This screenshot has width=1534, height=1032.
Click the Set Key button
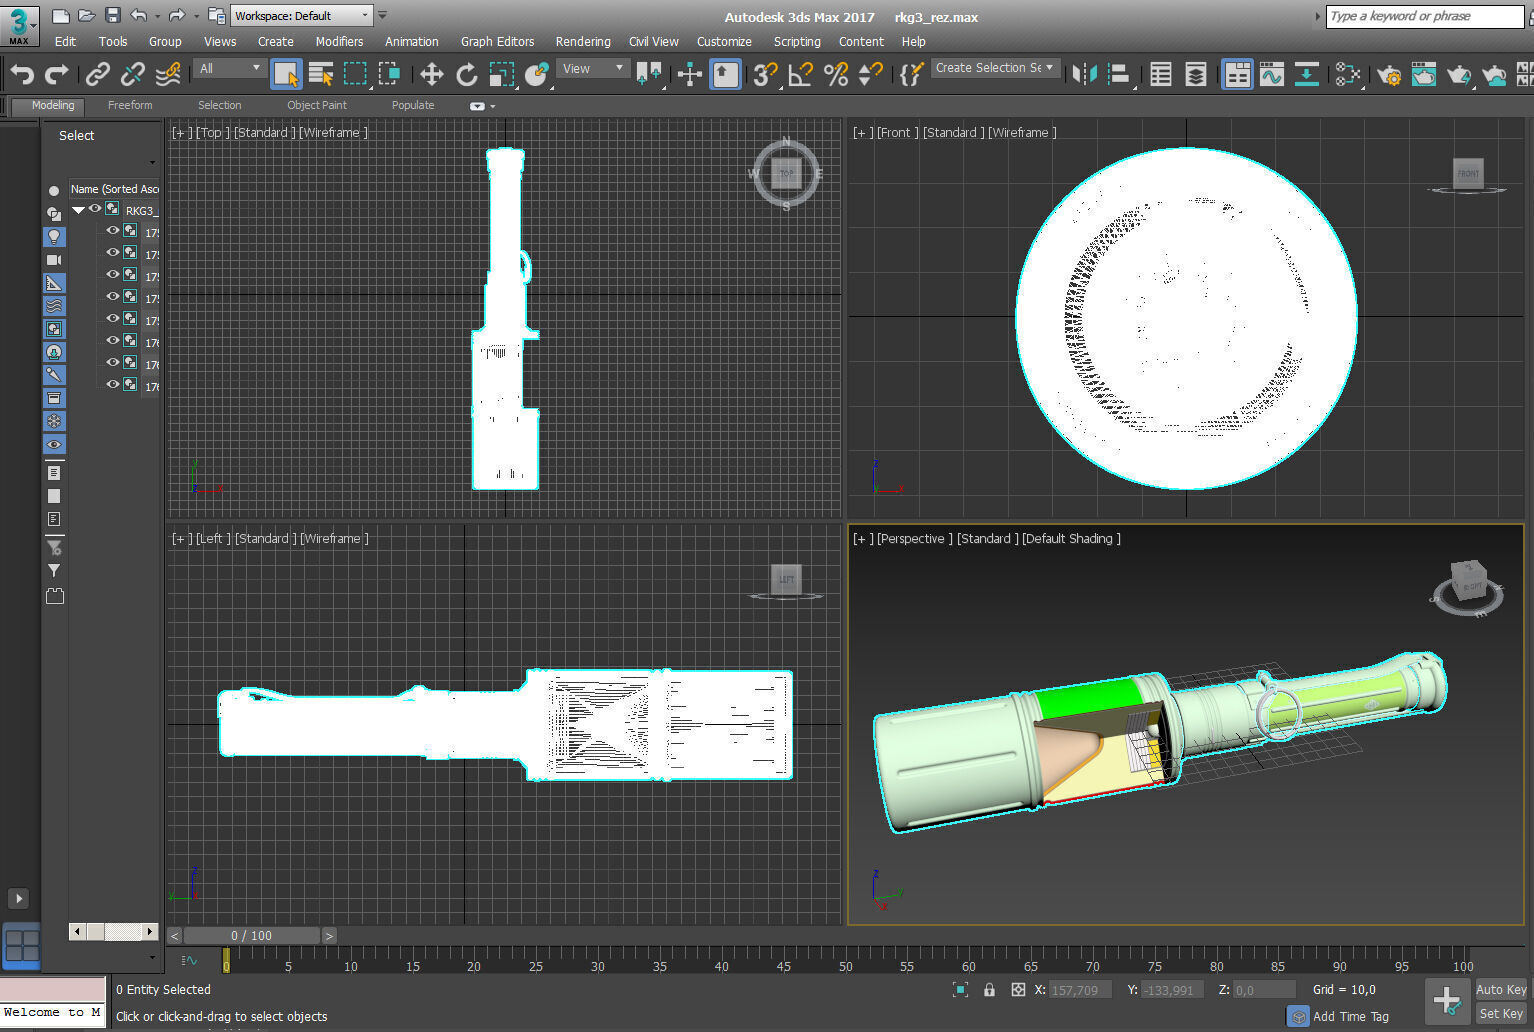click(x=1501, y=1013)
